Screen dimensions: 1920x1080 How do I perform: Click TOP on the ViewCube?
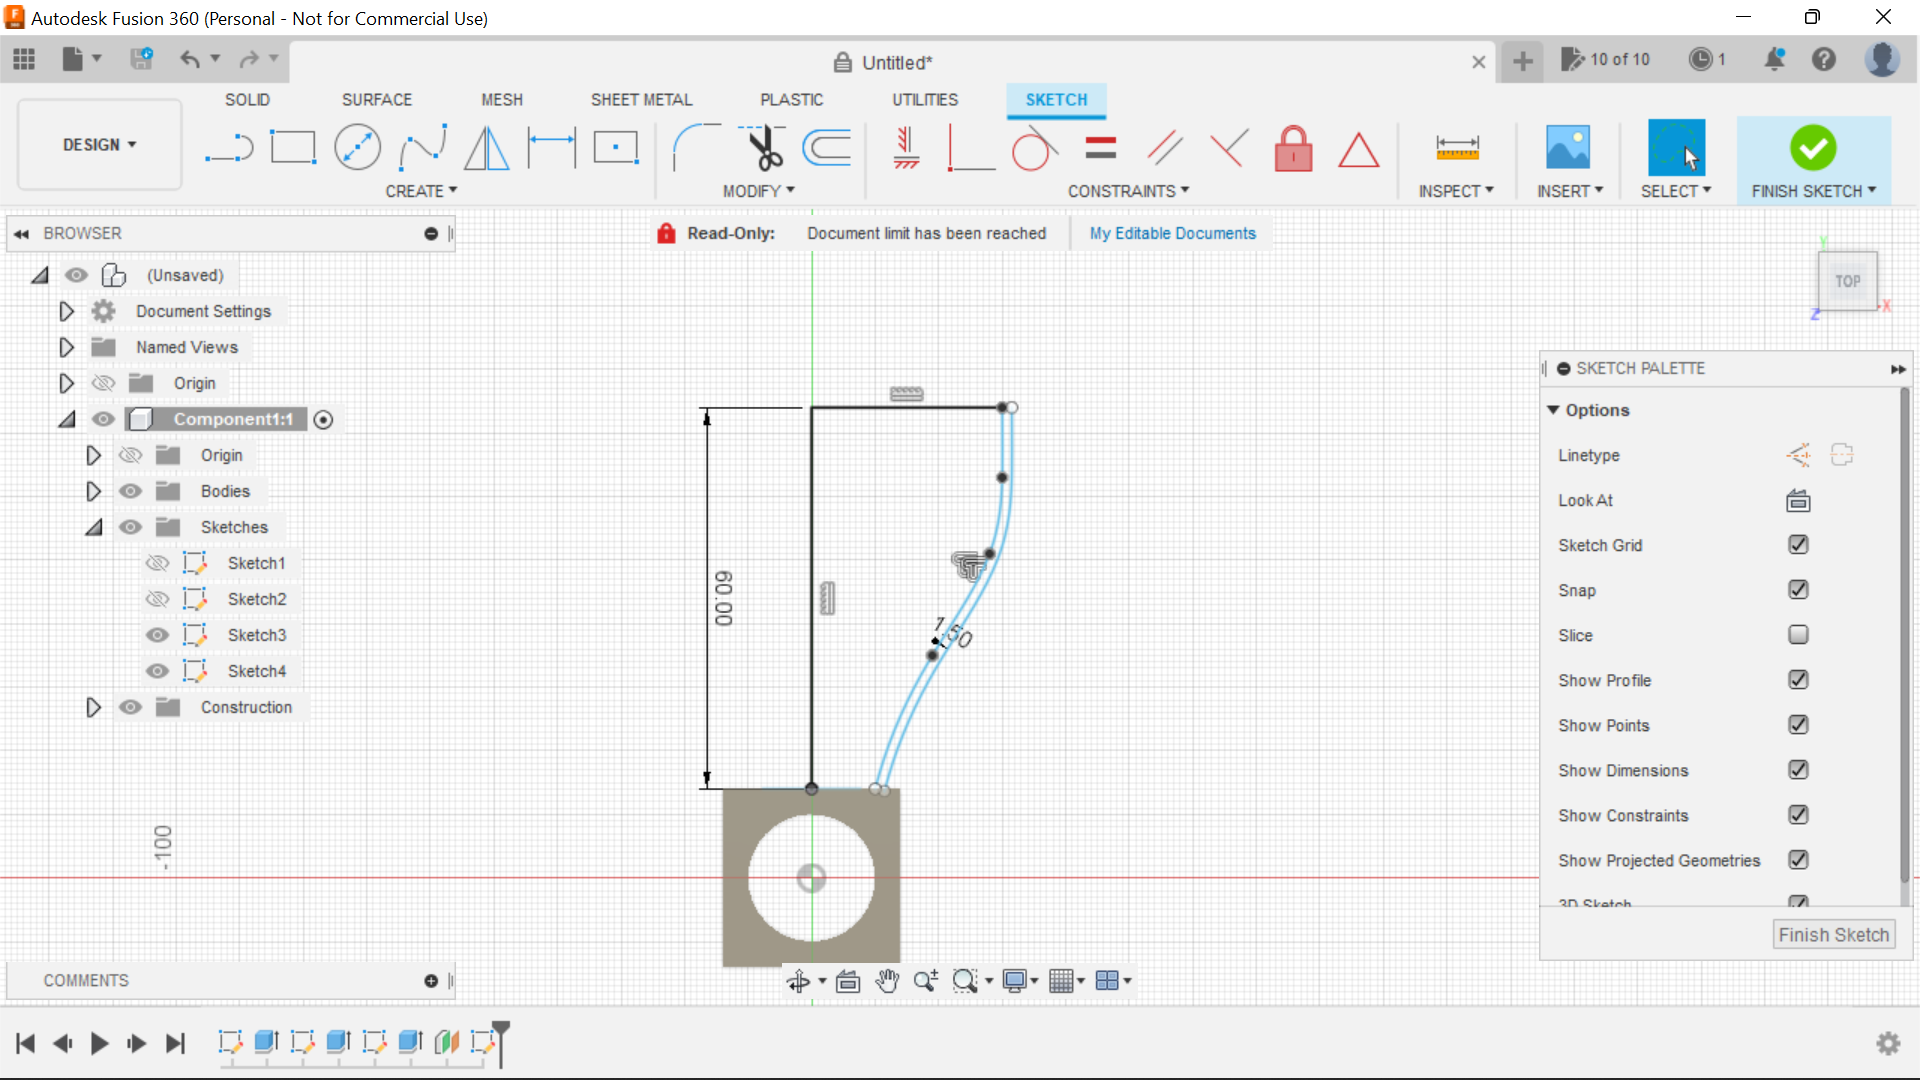click(x=1847, y=281)
